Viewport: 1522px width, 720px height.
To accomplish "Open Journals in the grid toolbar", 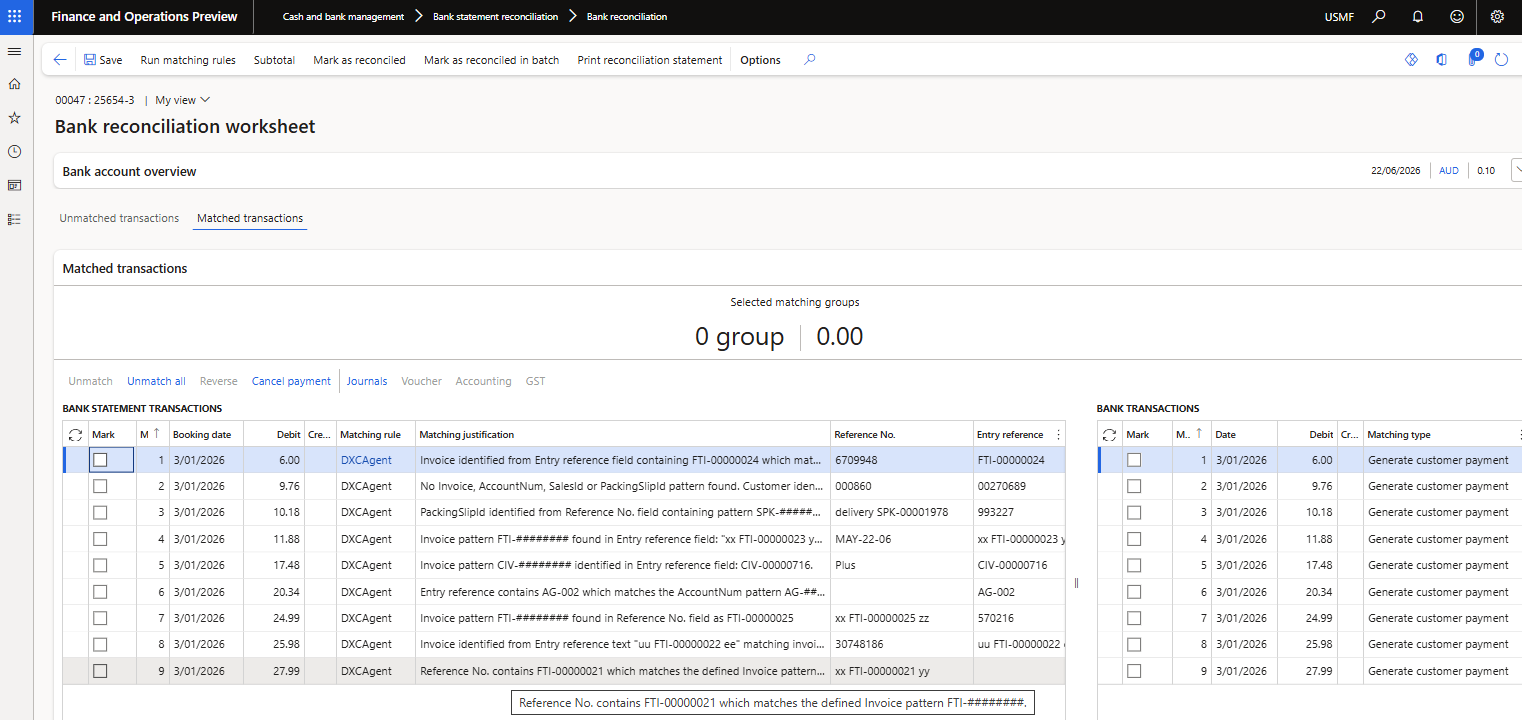I will [367, 381].
